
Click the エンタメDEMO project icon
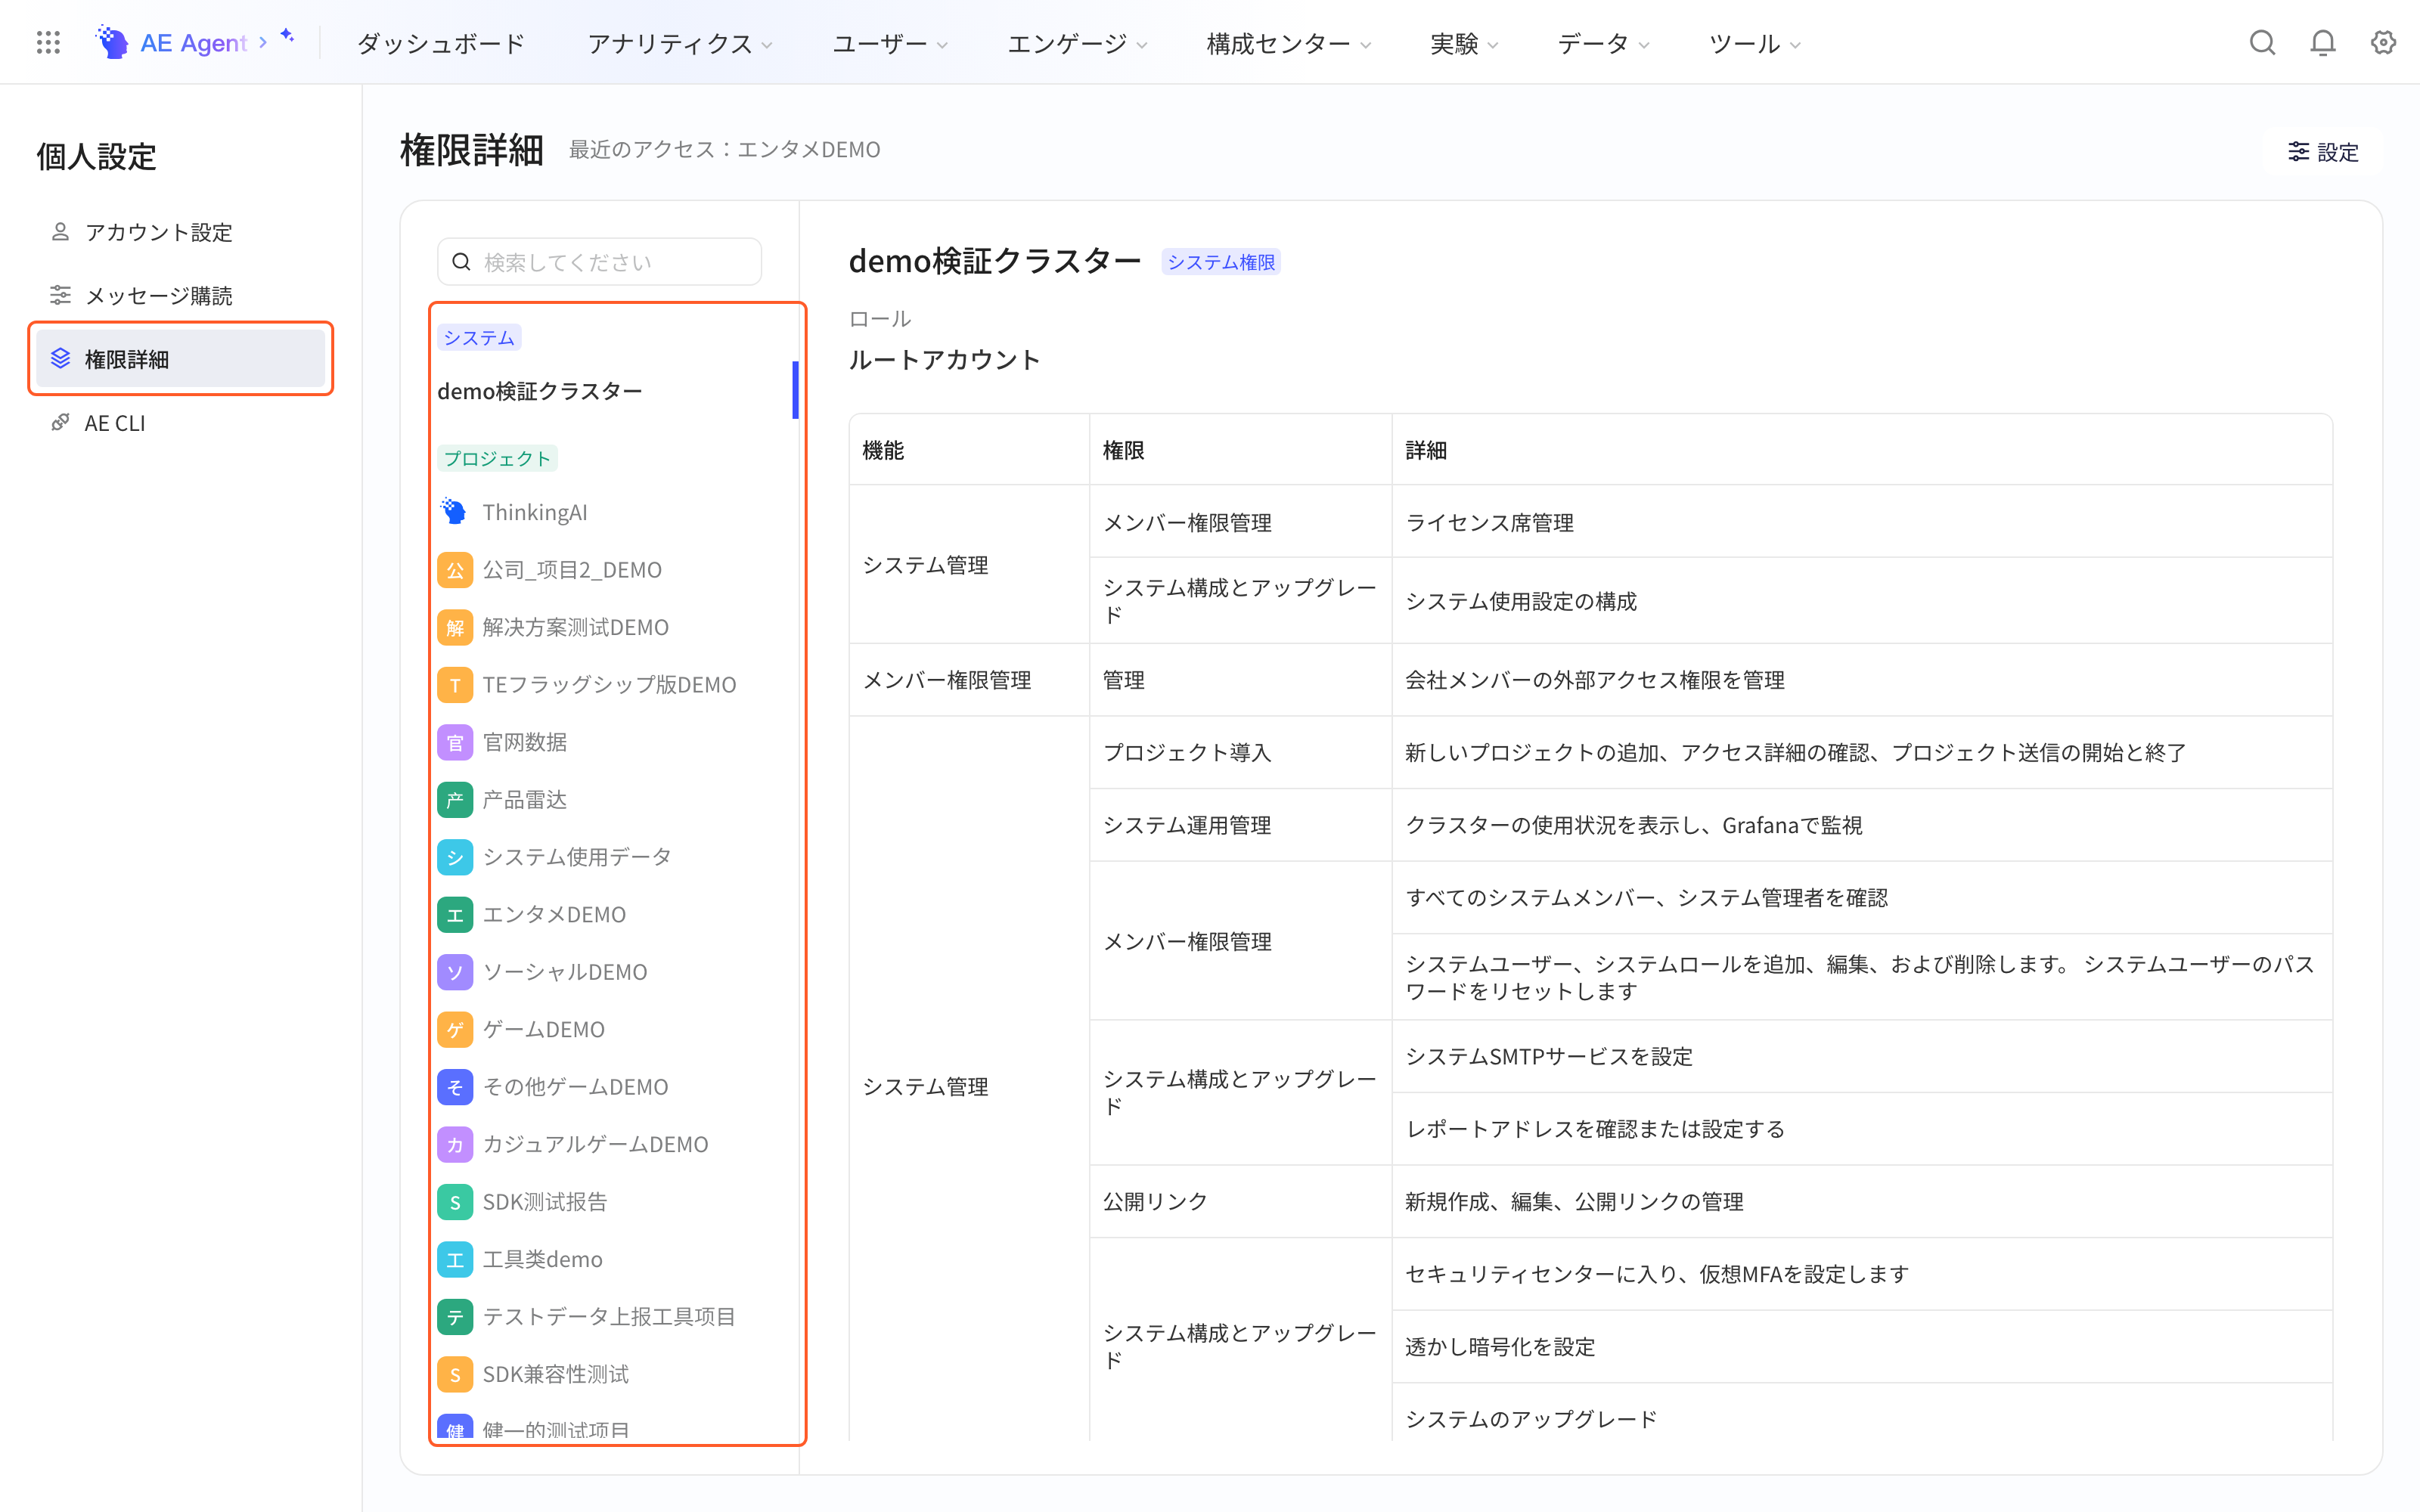[454, 915]
